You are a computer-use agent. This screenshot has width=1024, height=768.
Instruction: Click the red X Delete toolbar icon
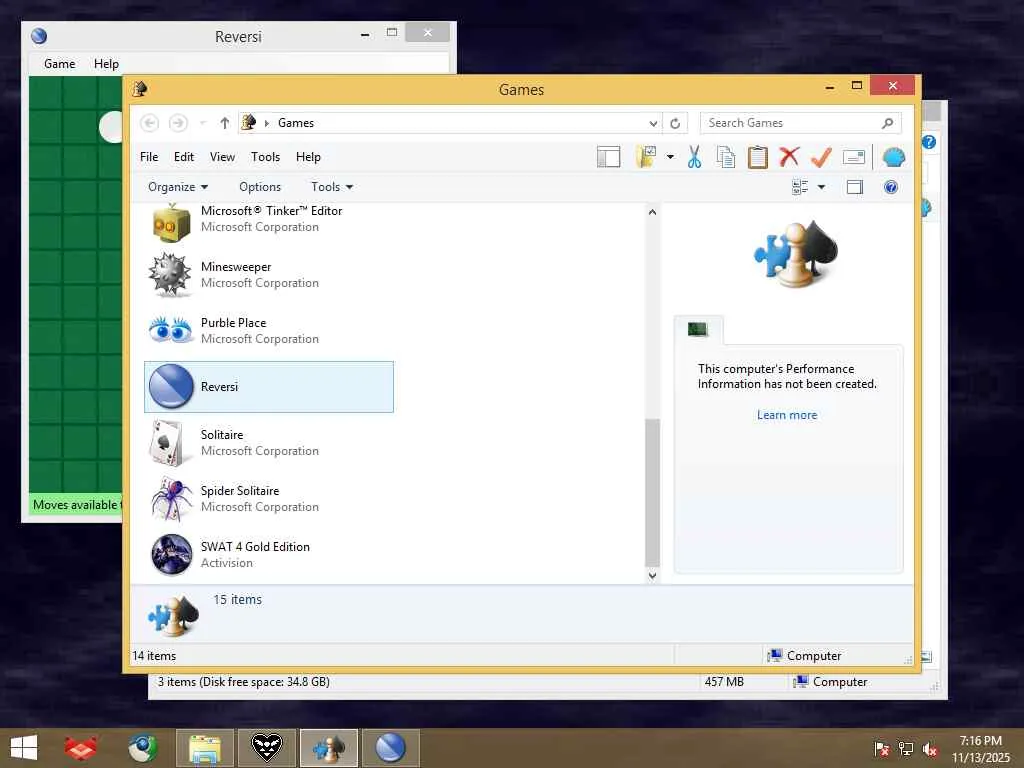pyautogui.click(x=790, y=157)
